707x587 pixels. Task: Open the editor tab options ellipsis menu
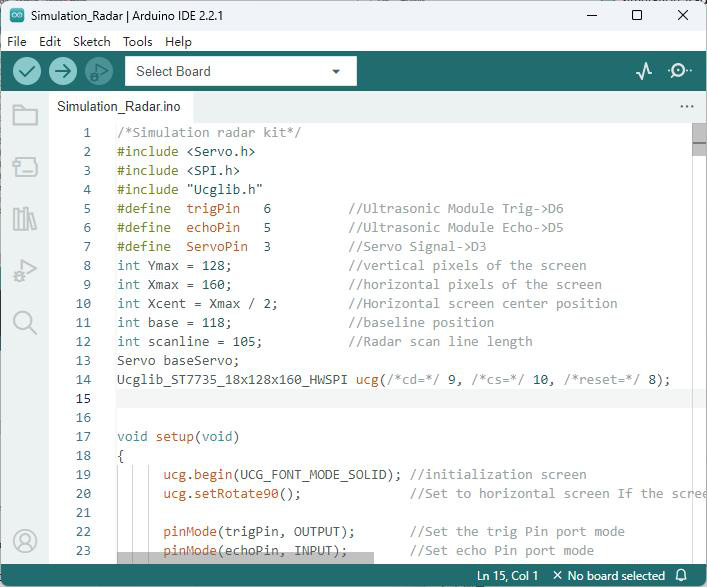687,106
